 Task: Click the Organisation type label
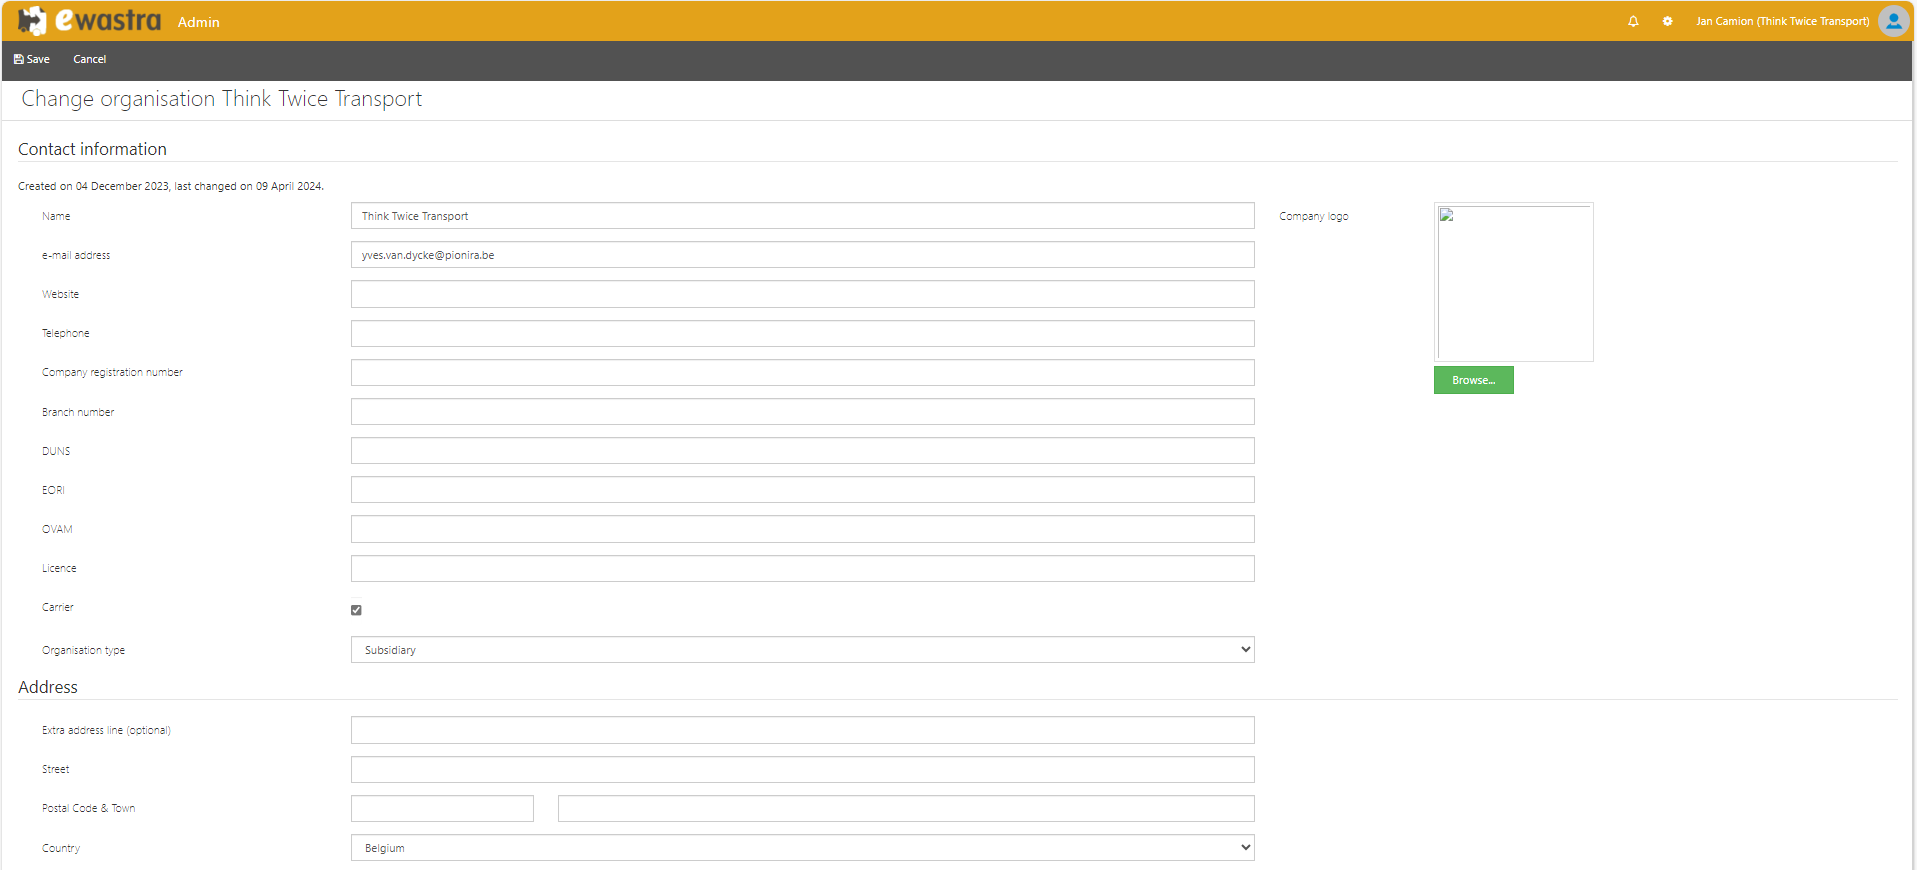point(83,650)
